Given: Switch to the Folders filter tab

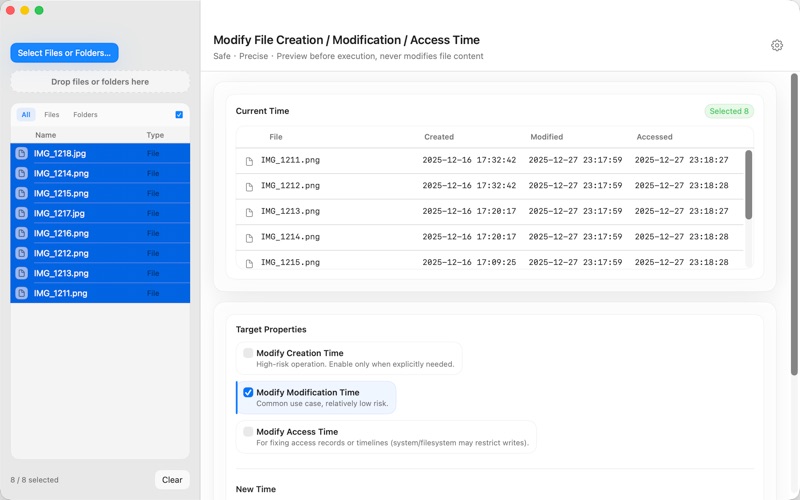Looking at the screenshot, I should [85, 114].
